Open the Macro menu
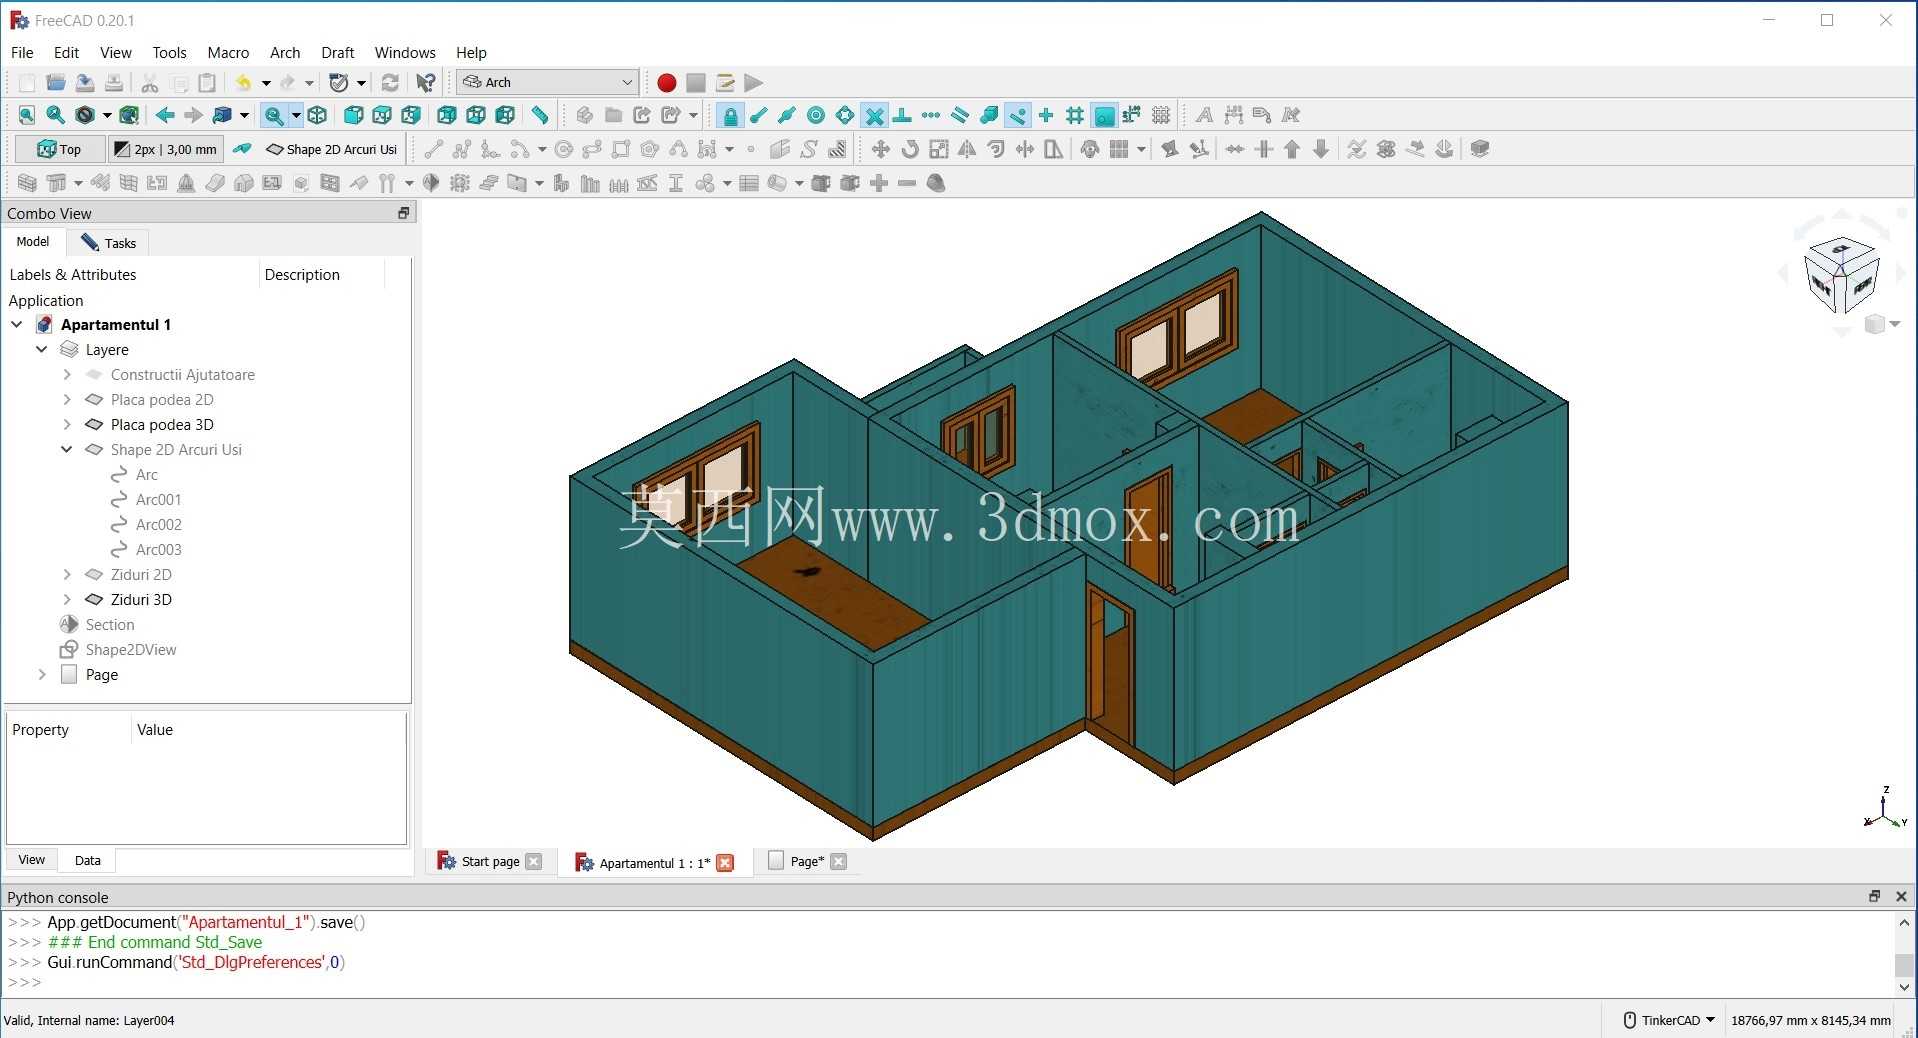The width and height of the screenshot is (1918, 1038). [x=228, y=52]
